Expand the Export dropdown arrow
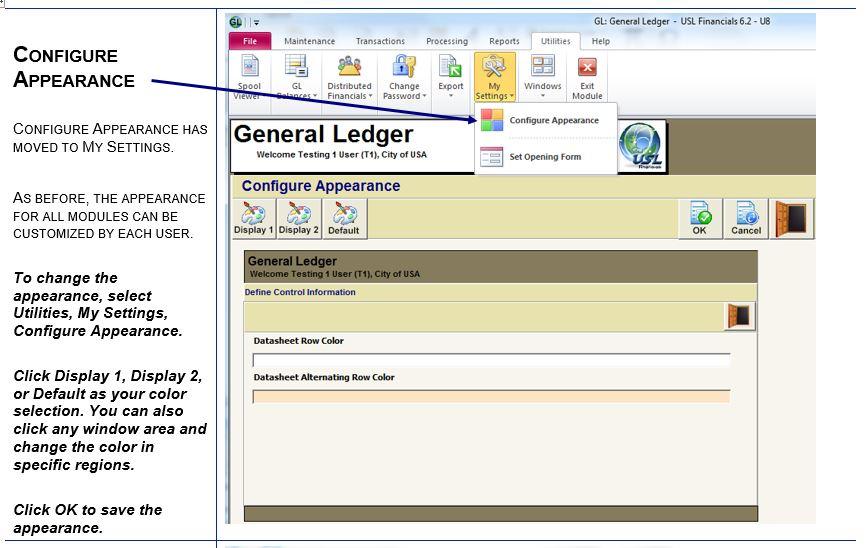Screen dimensions: 868x548 coord(451,96)
